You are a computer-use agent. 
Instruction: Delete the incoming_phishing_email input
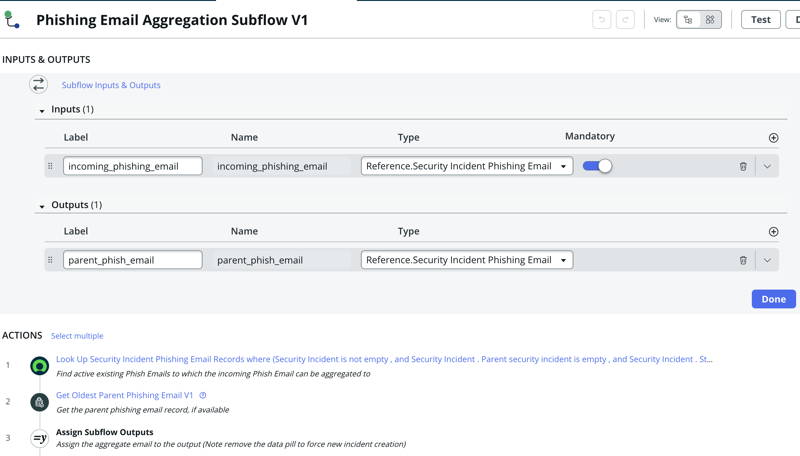coord(743,166)
